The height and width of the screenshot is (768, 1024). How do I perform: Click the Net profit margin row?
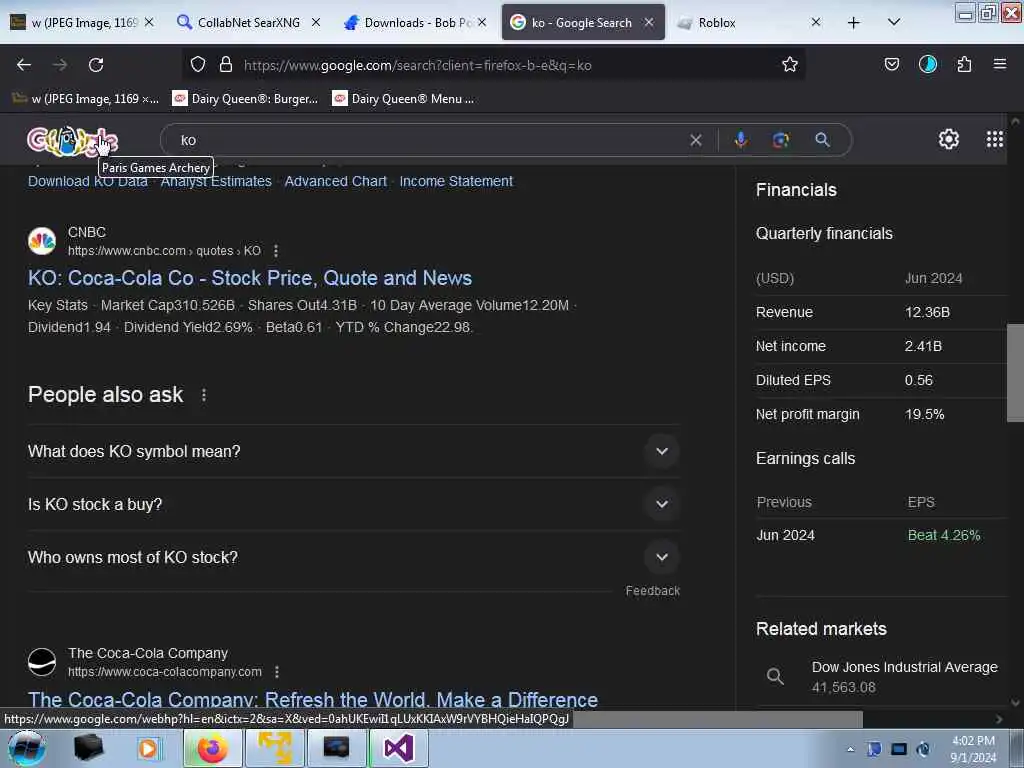coord(881,414)
